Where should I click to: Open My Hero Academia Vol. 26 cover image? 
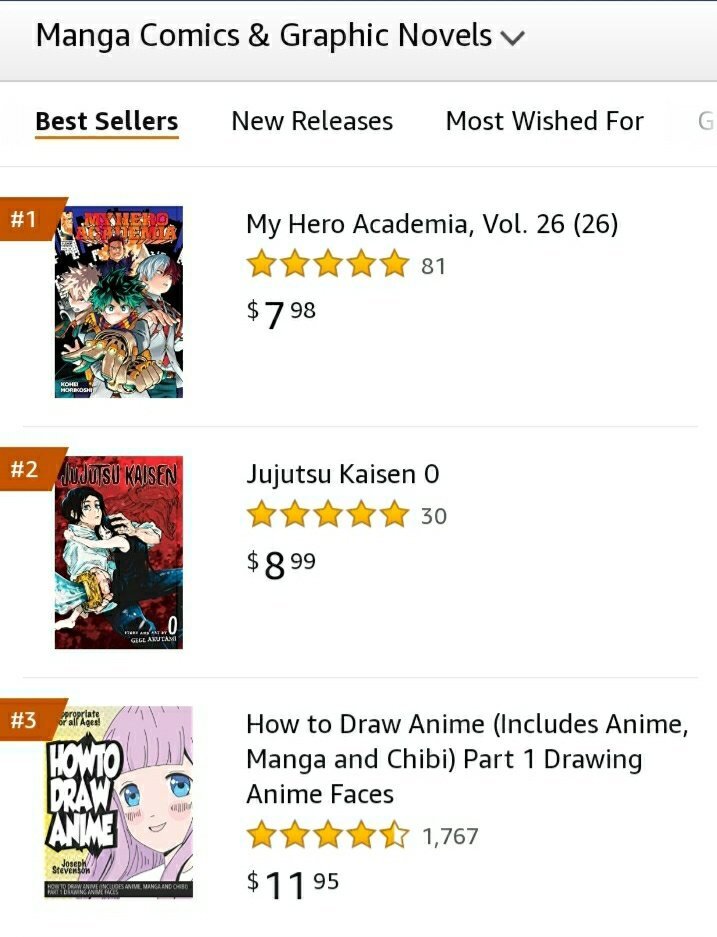tap(119, 302)
